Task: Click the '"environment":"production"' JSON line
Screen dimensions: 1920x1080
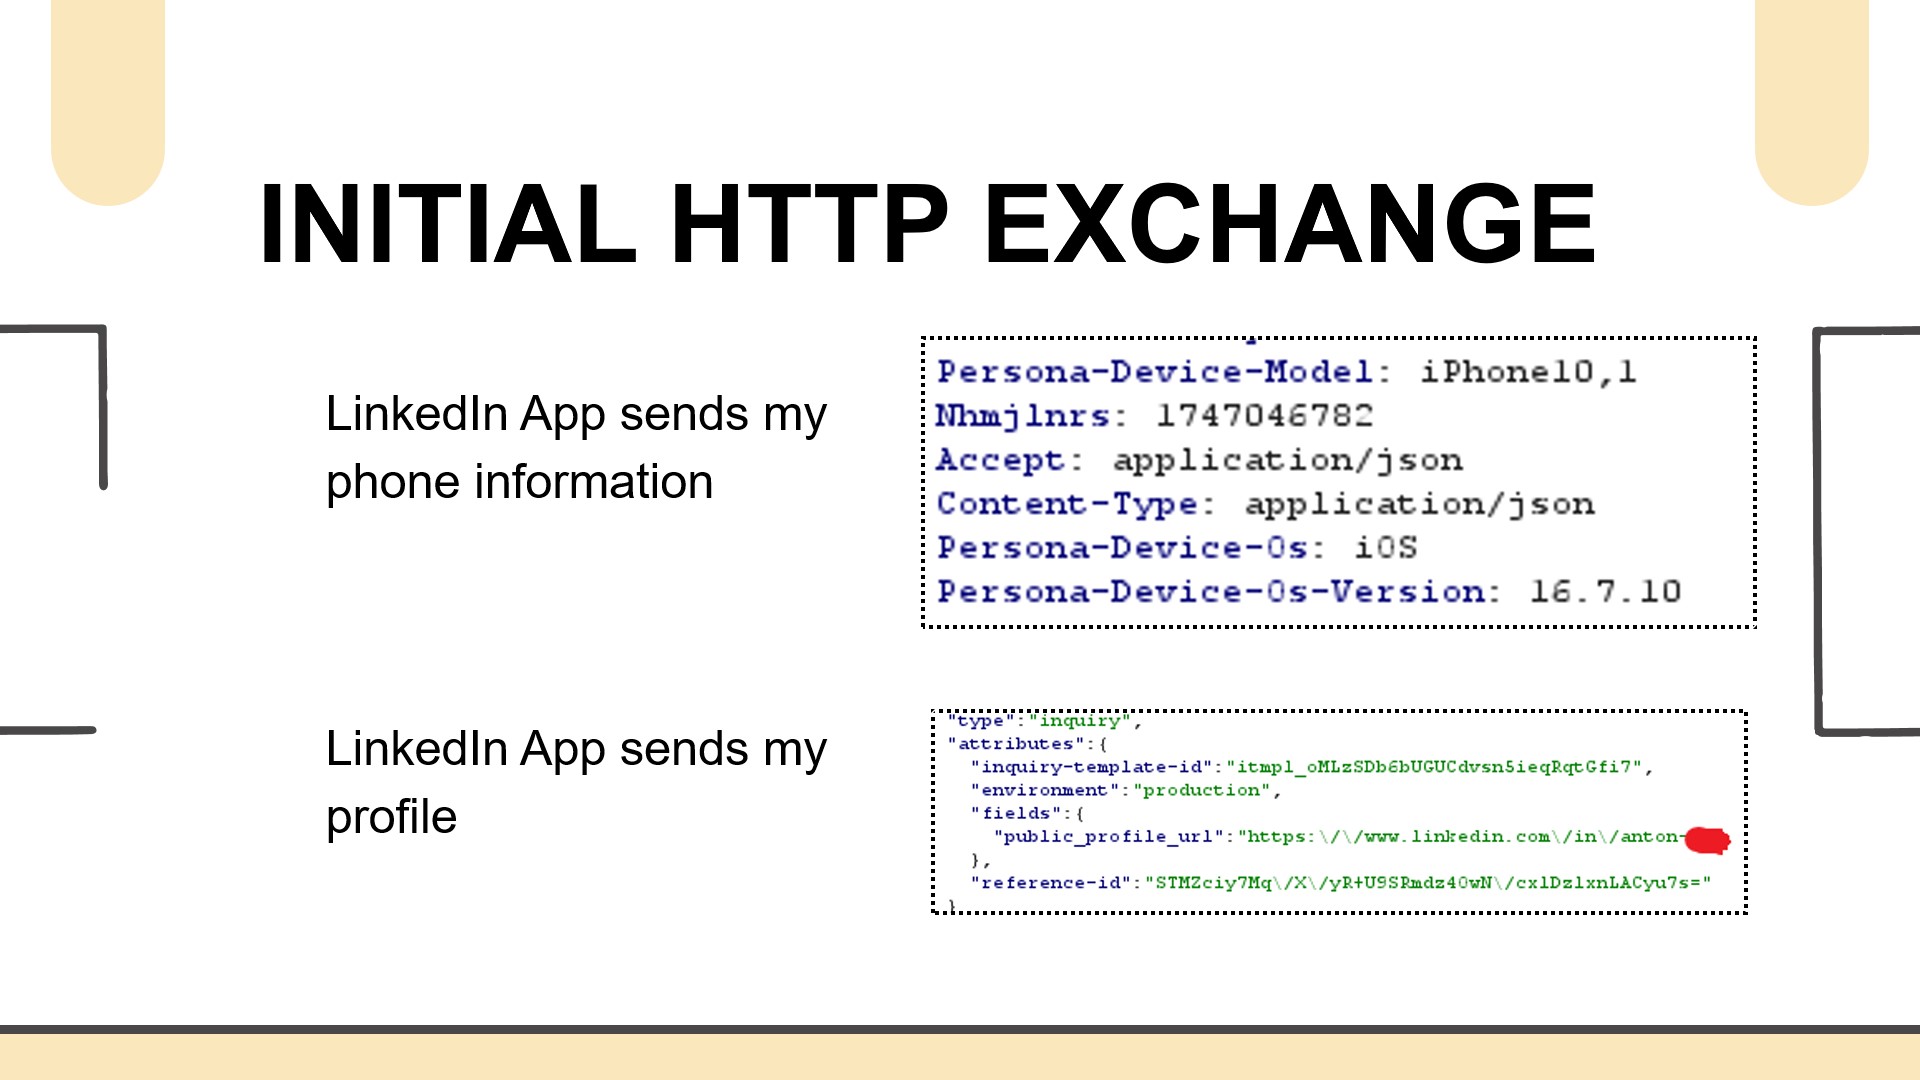Action: [1126, 789]
